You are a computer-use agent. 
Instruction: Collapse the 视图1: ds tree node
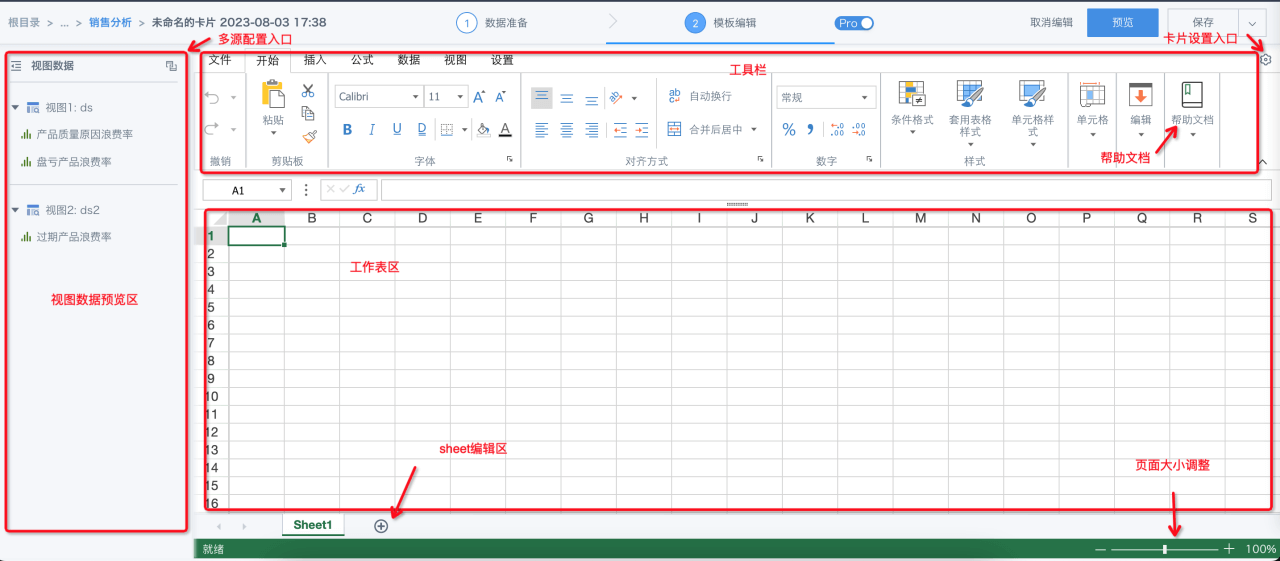pyautogui.click(x=16, y=107)
